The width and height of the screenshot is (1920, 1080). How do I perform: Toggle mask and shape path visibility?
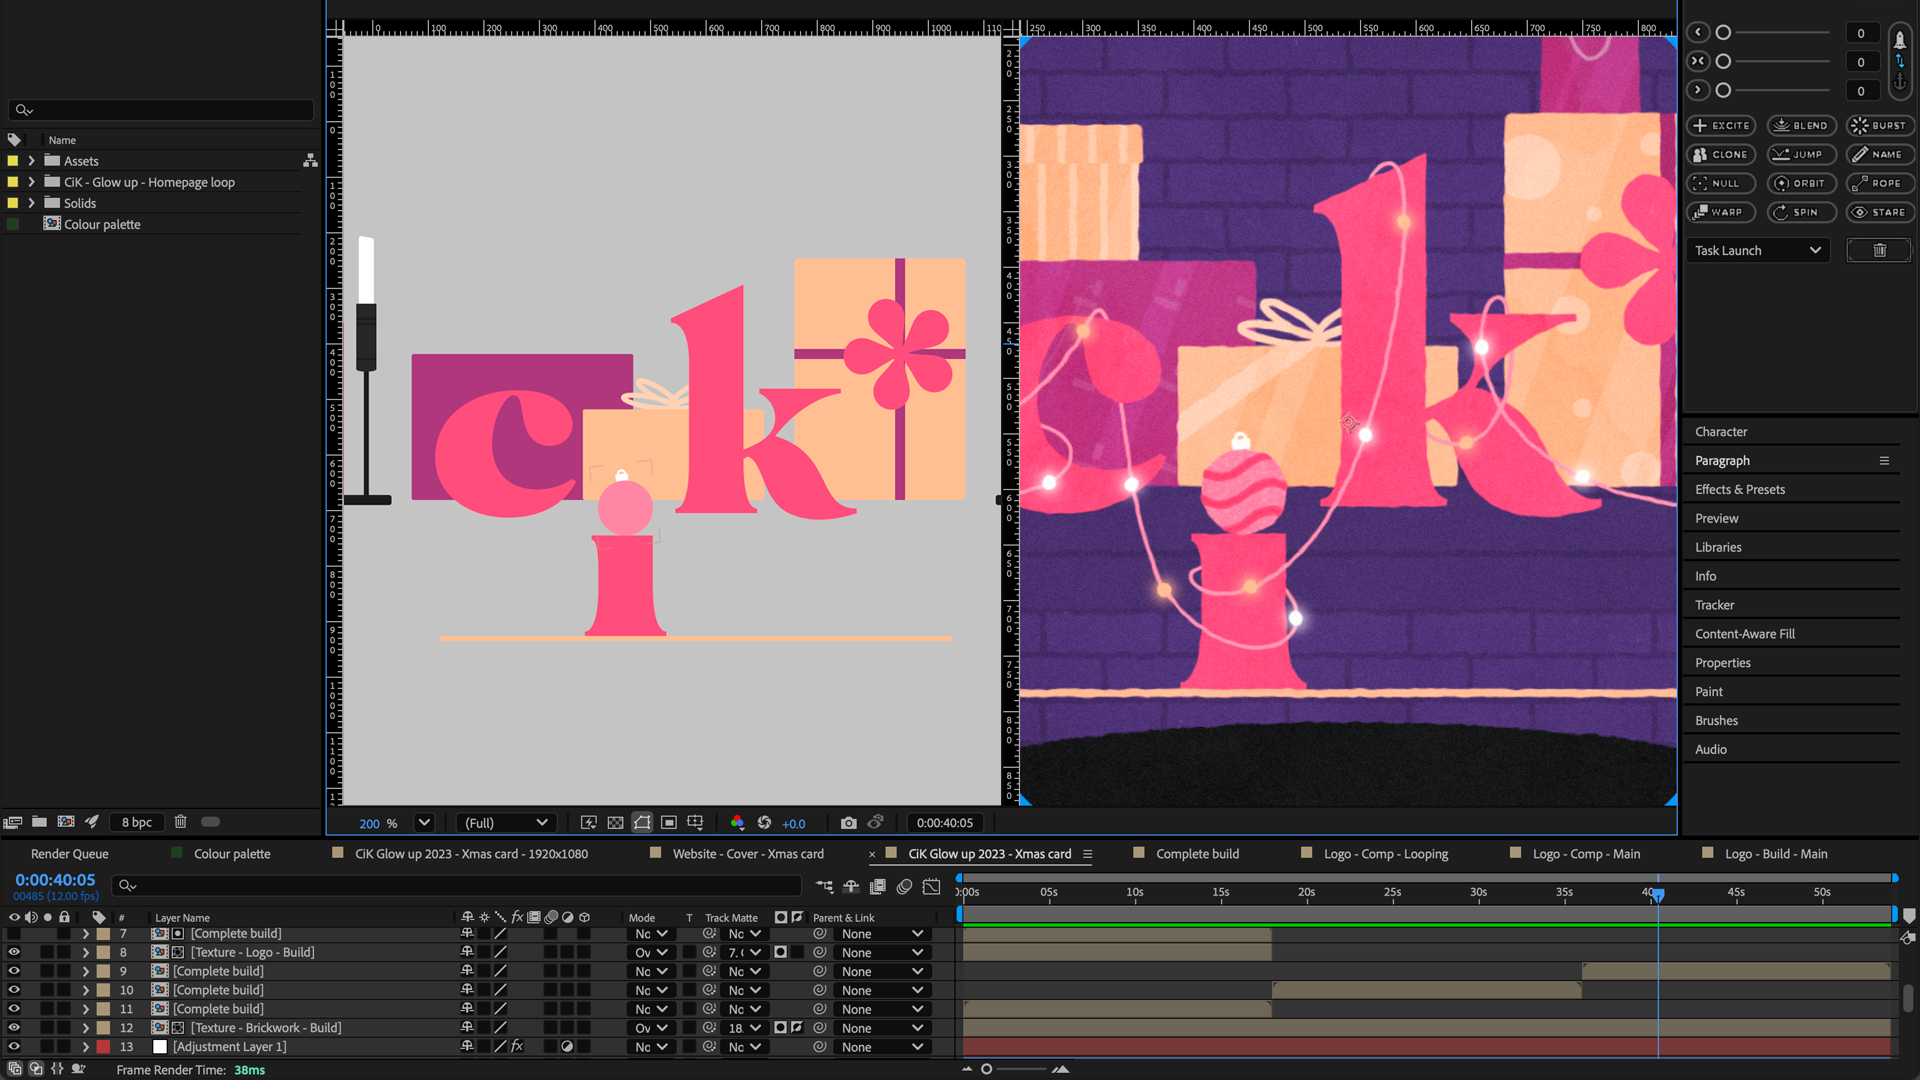coord(642,823)
